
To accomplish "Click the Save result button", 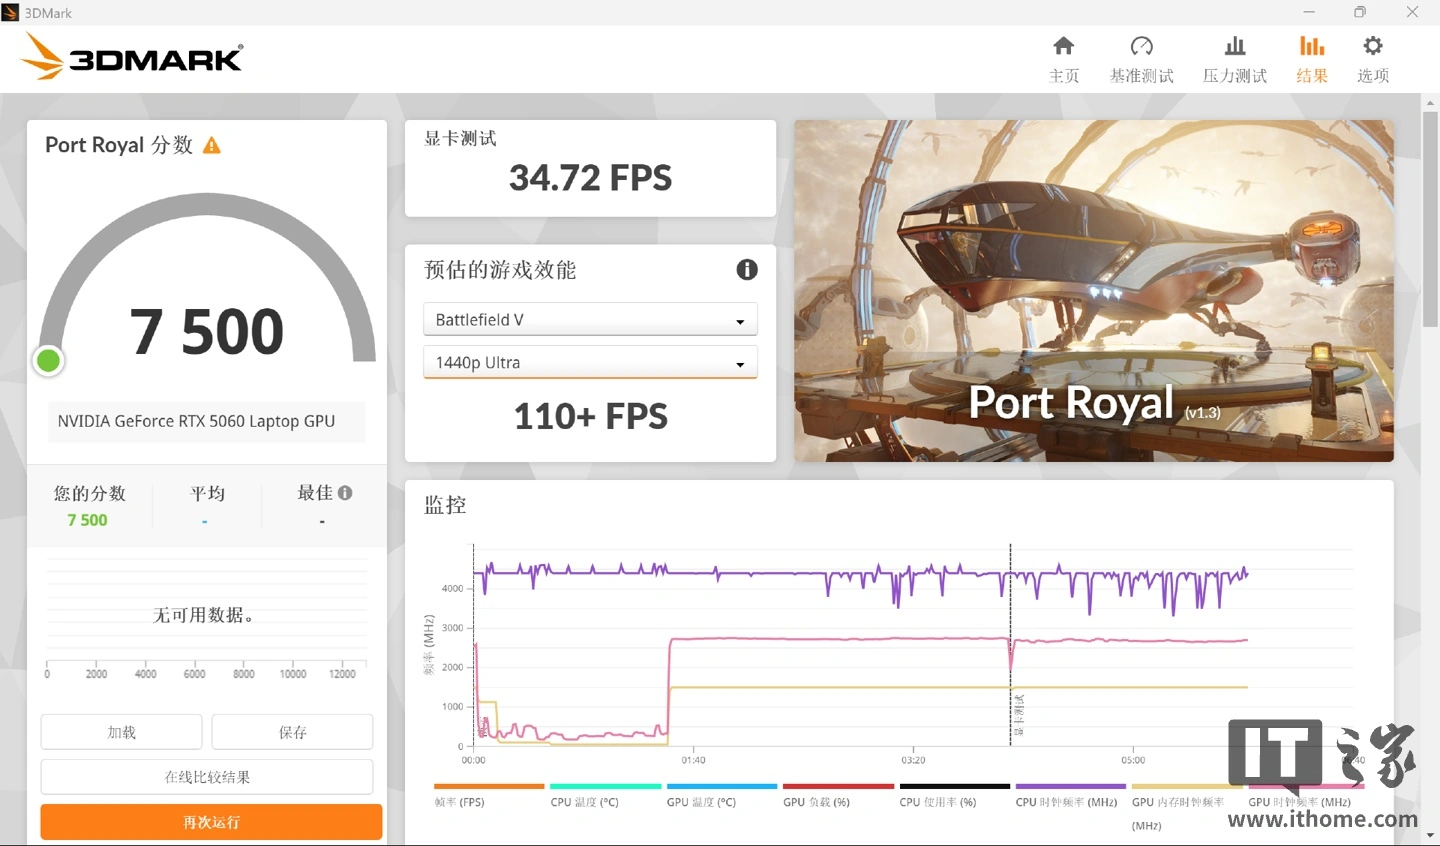I will (x=292, y=732).
